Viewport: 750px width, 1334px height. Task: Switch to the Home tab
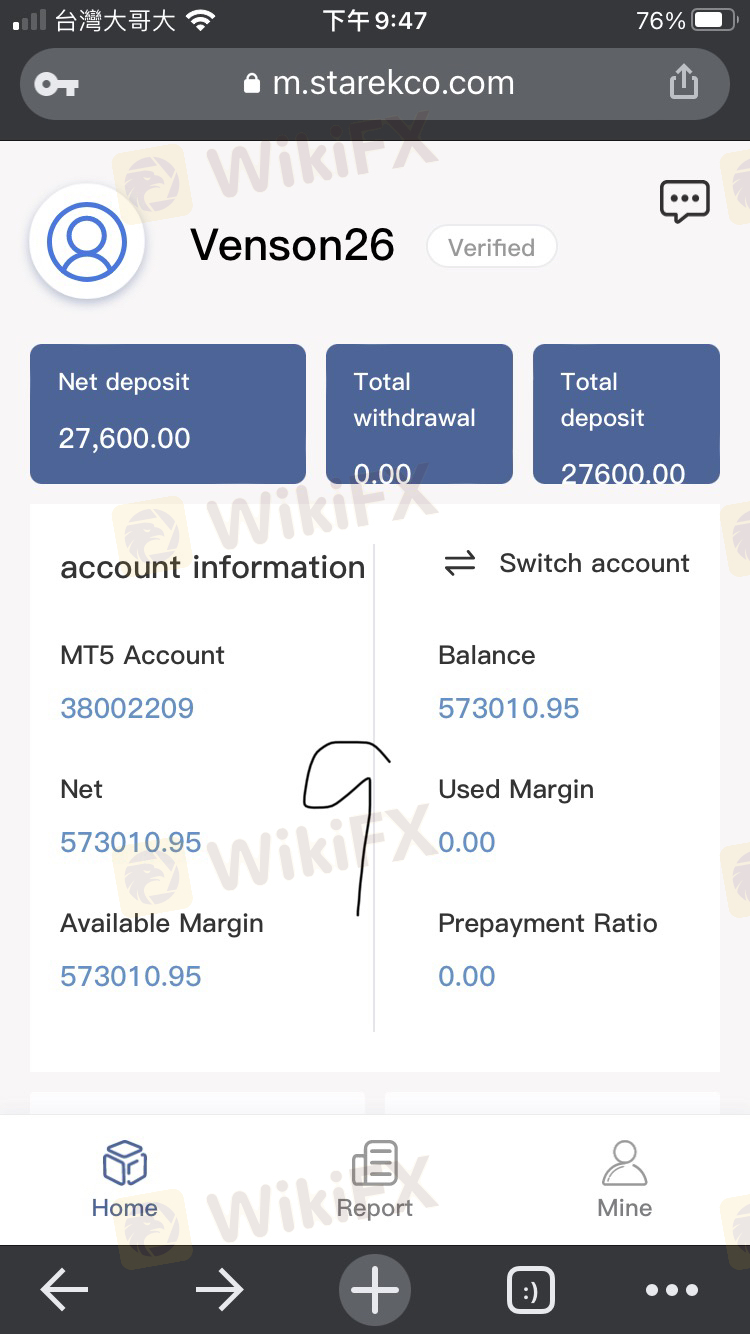coord(125,1180)
